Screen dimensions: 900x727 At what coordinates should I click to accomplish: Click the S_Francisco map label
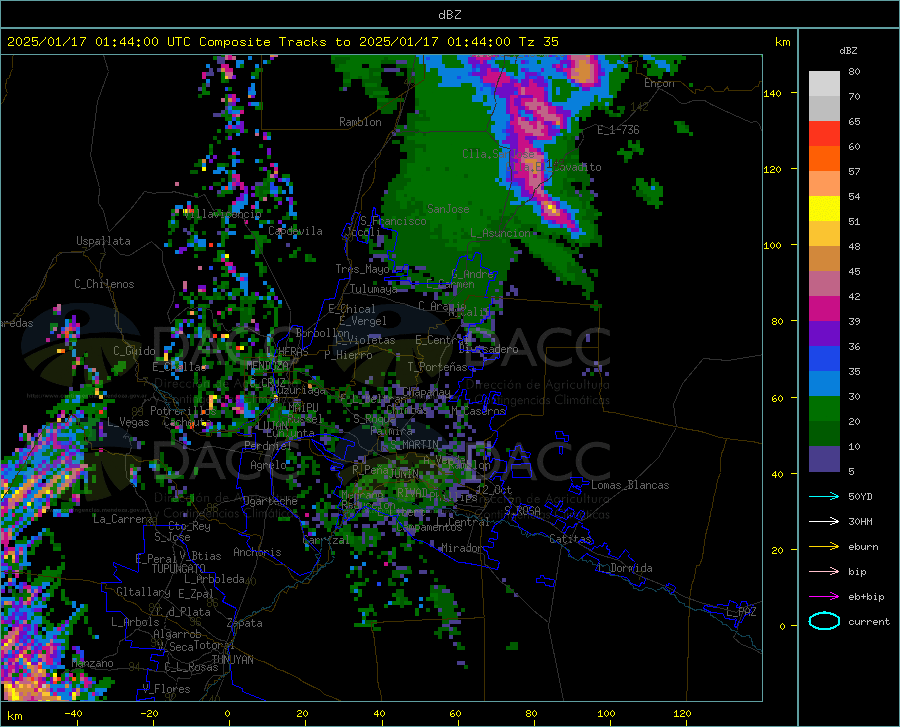pyautogui.click(x=393, y=221)
